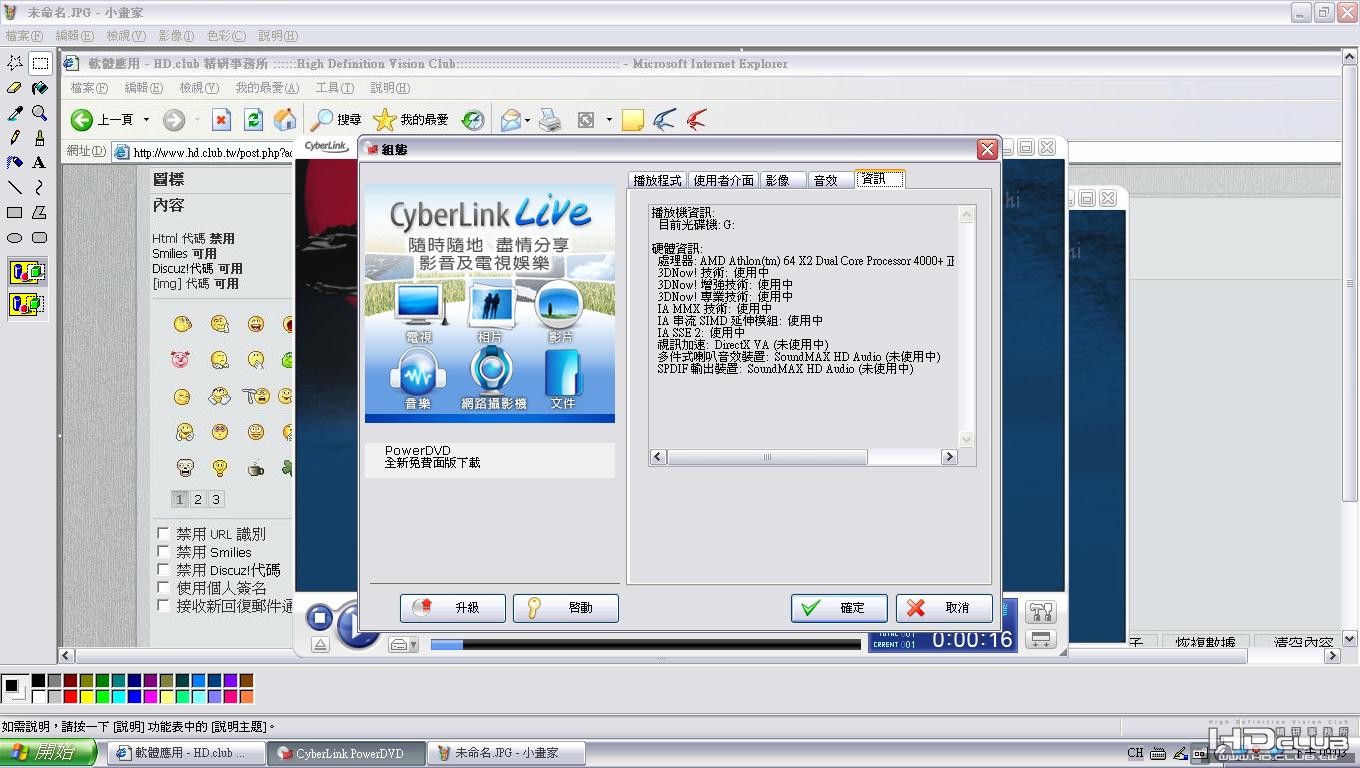
Task: Select the straight Line tool
Action: pyautogui.click(x=15, y=187)
